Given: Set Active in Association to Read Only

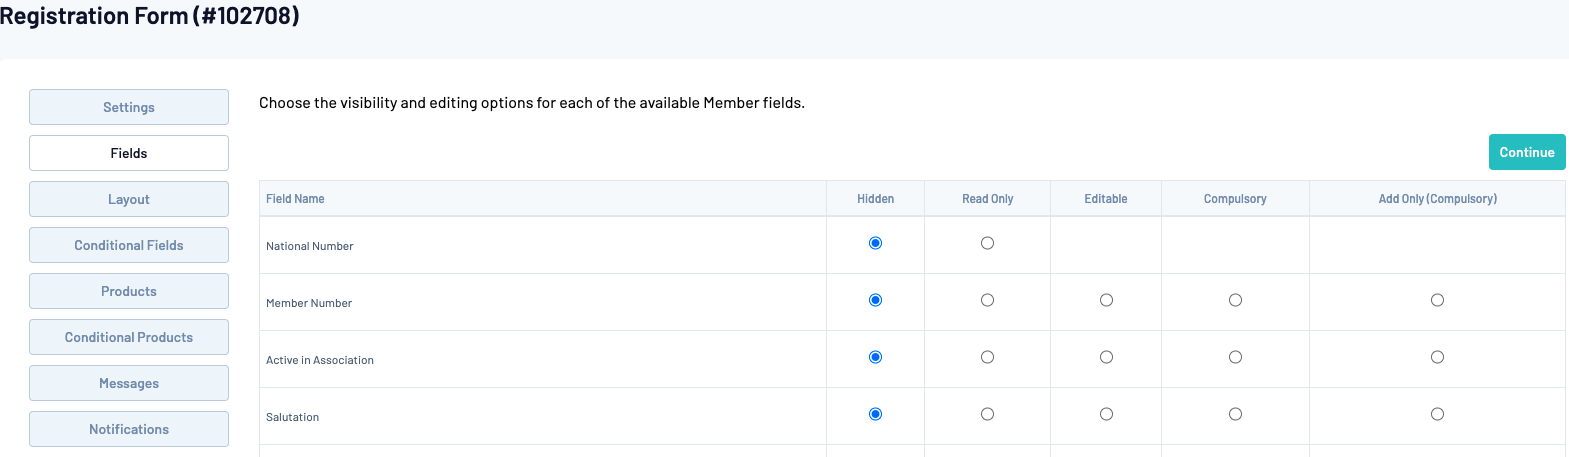Looking at the screenshot, I should click(987, 357).
